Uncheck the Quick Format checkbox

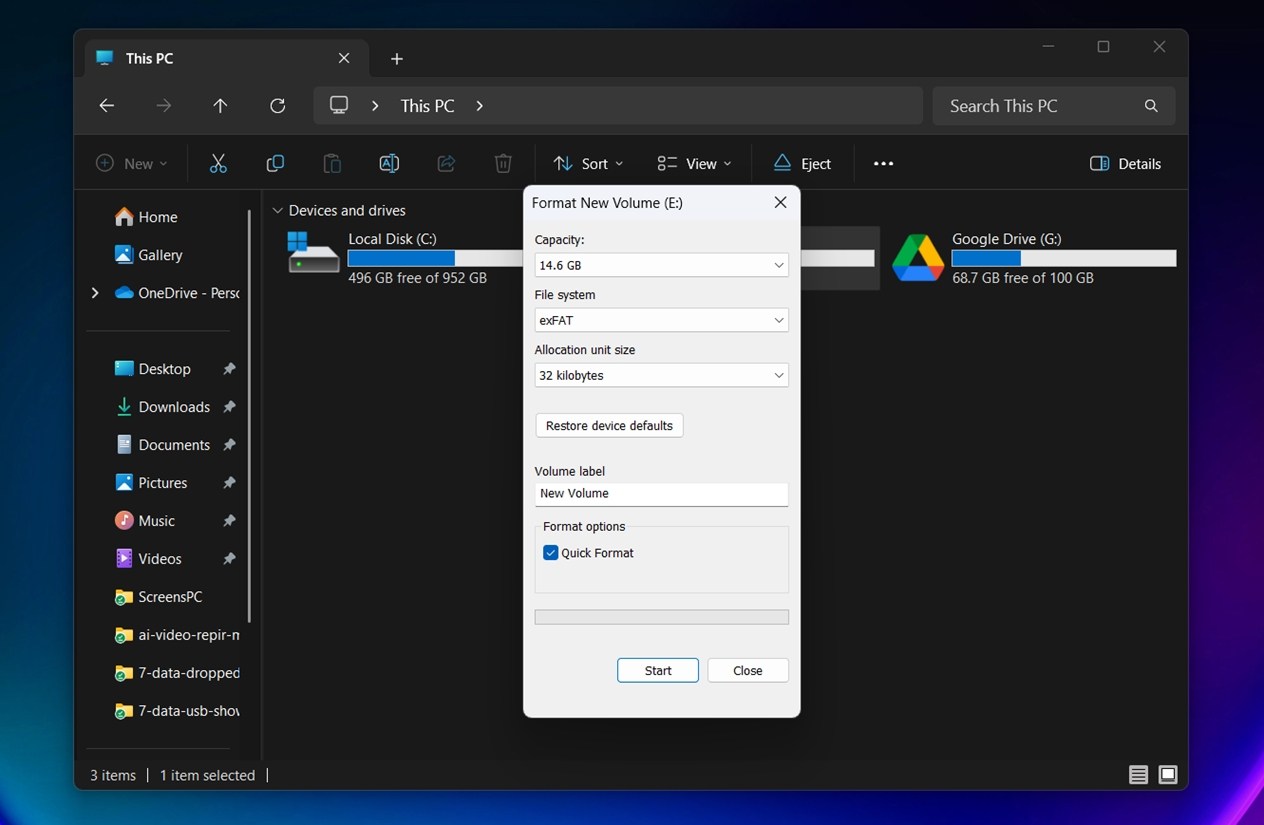click(551, 553)
